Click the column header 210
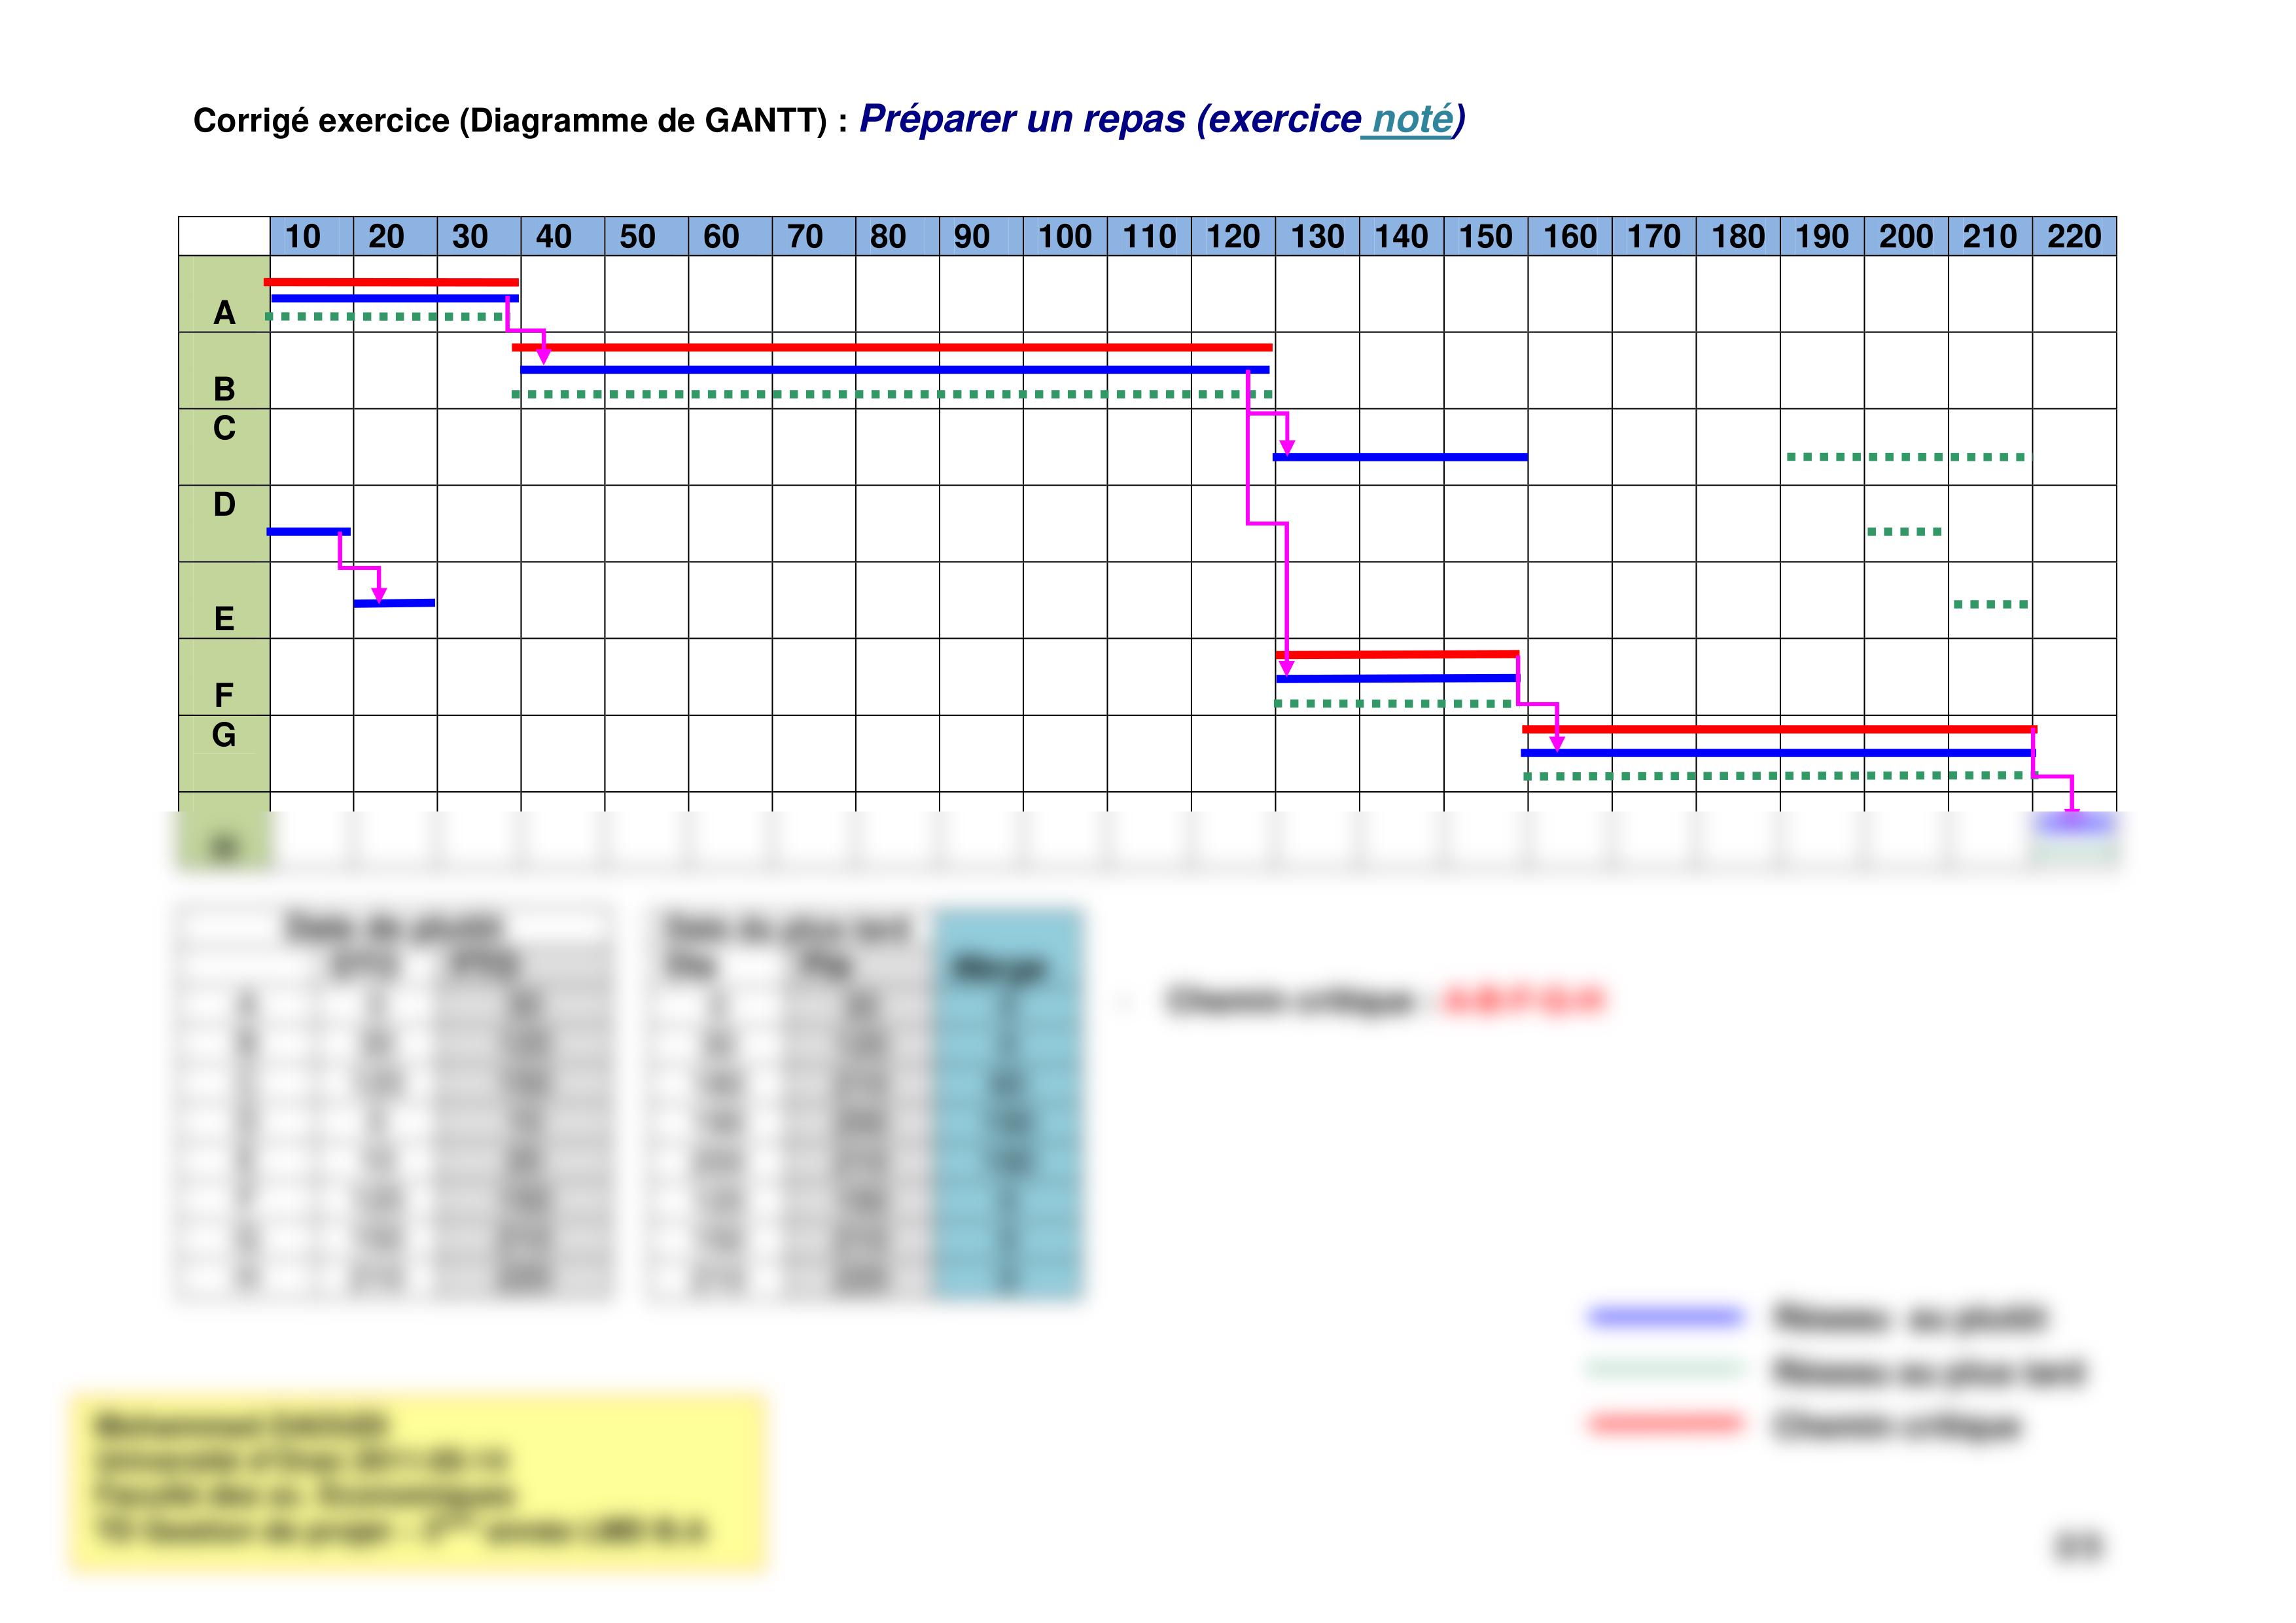Image resolution: width=2296 pixels, height=1623 pixels. tap(1991, 237)
